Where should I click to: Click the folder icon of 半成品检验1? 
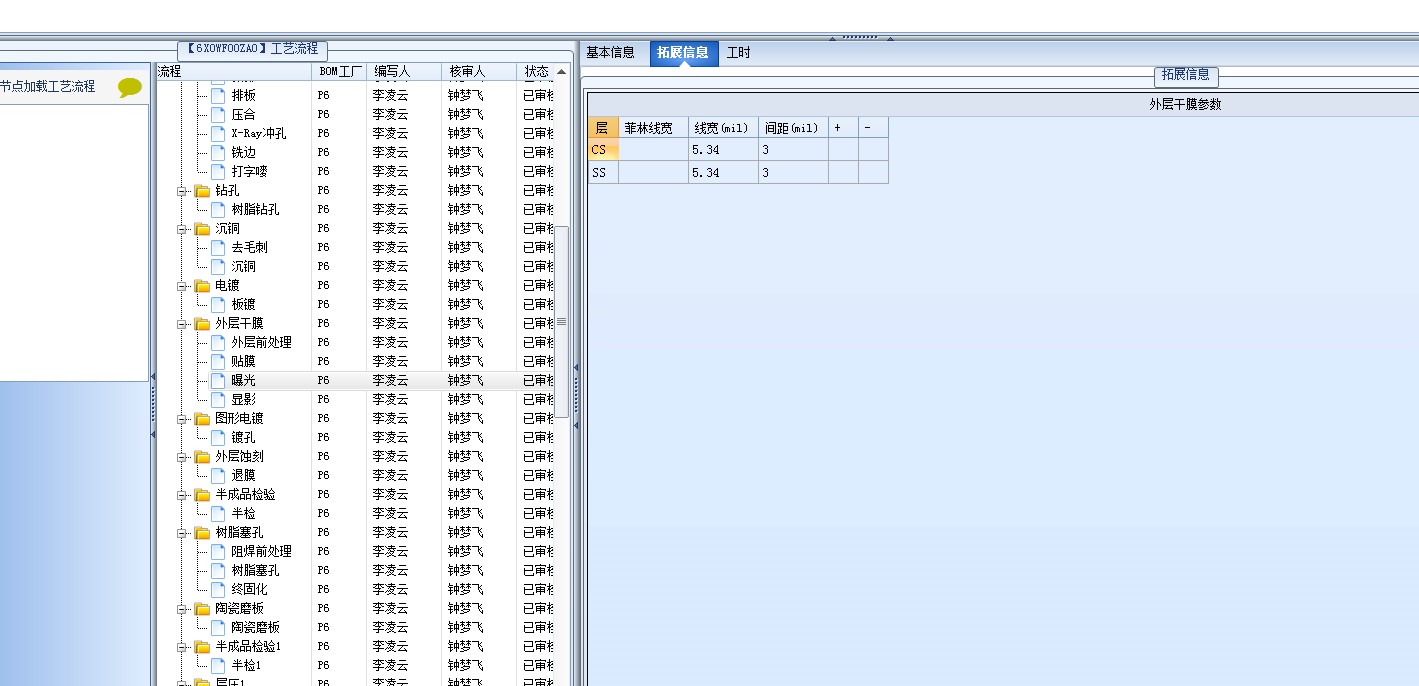203,647
